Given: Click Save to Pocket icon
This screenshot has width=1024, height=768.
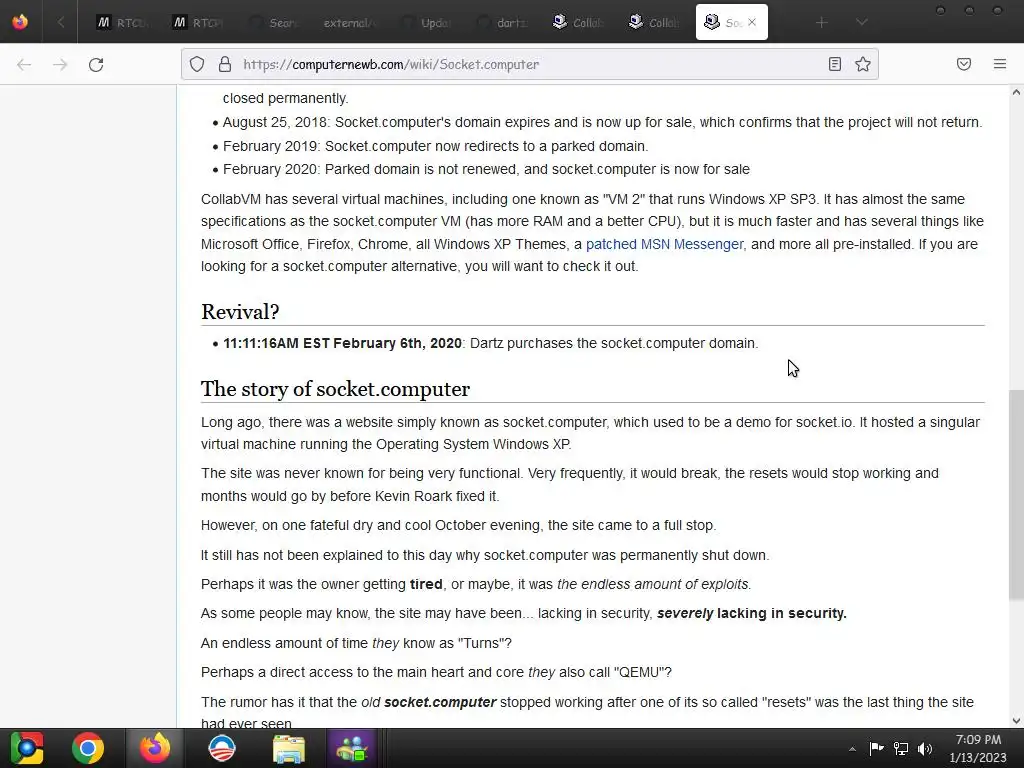Looking at the screenshot, I should coord(964,64).
